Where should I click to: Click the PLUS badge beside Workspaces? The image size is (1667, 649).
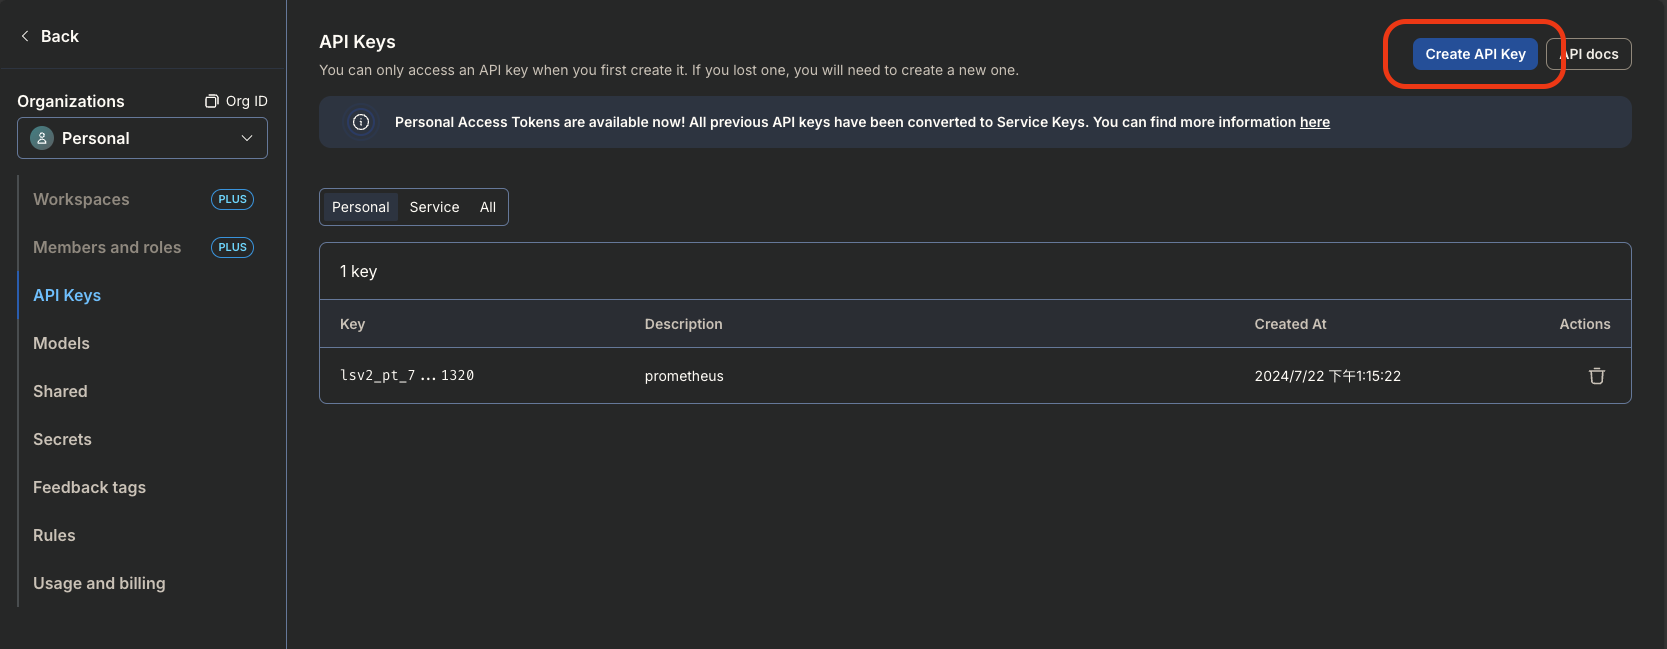(x=232, y=199)
